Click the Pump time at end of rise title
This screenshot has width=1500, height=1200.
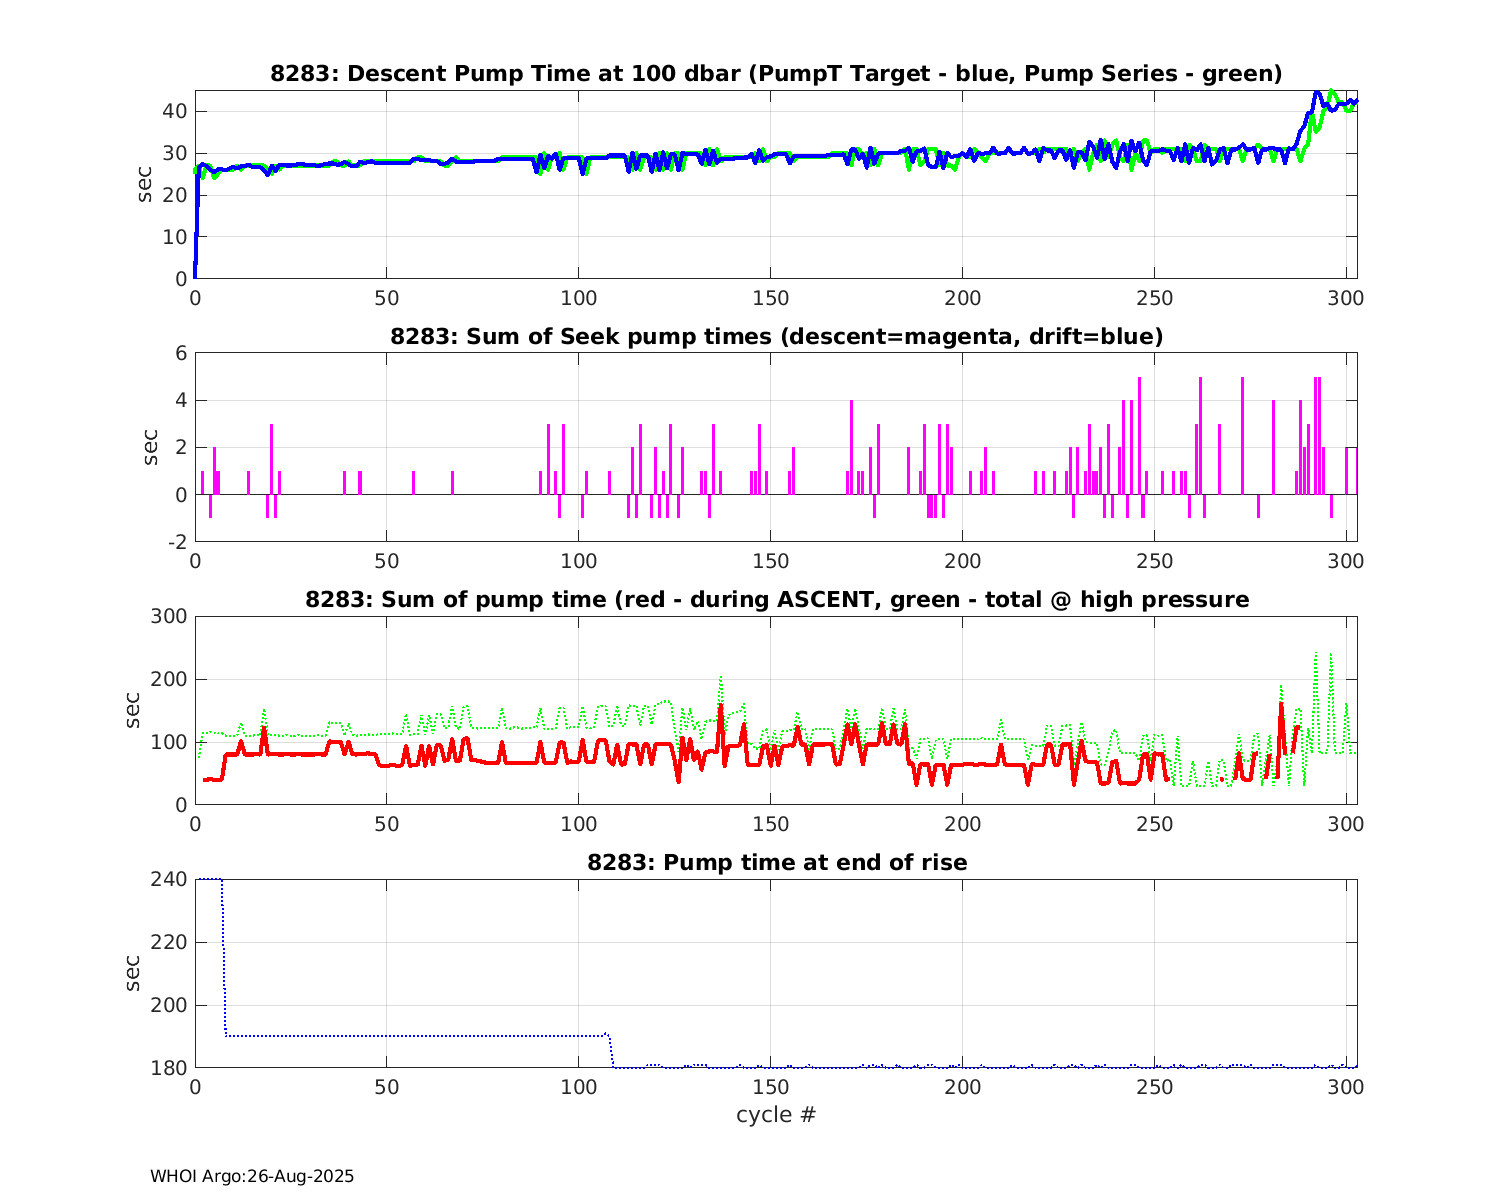coord(776,862)
